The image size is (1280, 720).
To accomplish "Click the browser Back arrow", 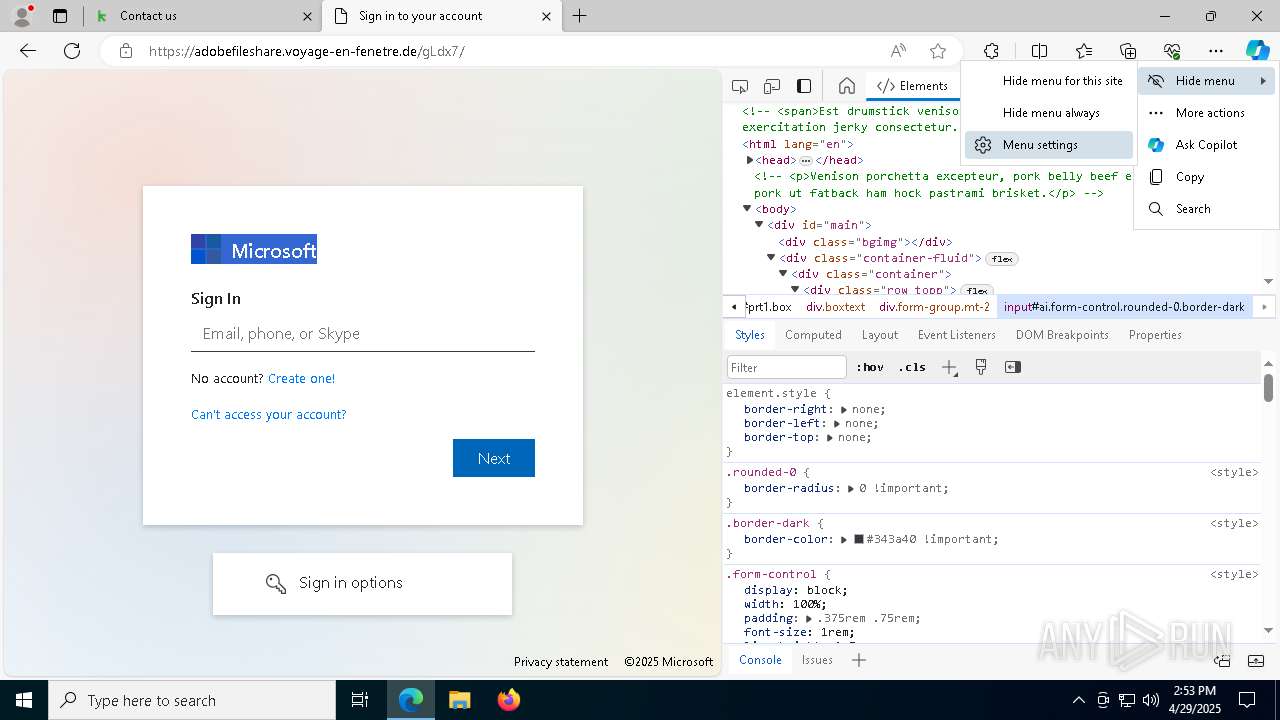I will pos(28,51).
